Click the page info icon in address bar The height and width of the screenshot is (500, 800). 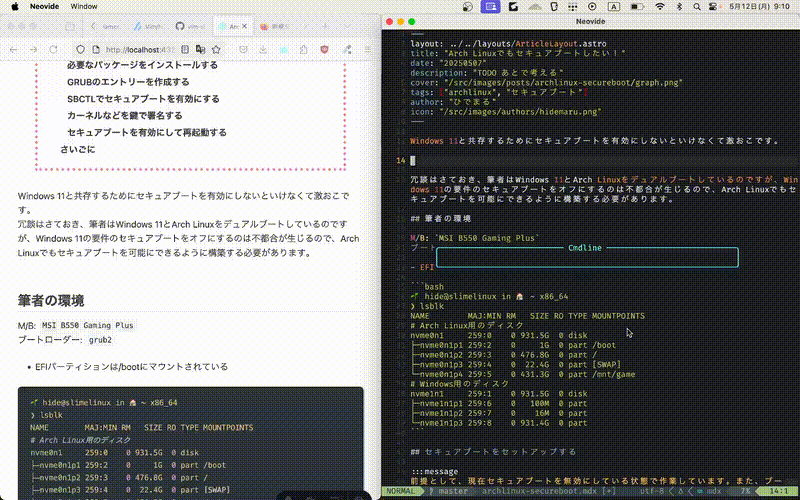tap(95, 49)
